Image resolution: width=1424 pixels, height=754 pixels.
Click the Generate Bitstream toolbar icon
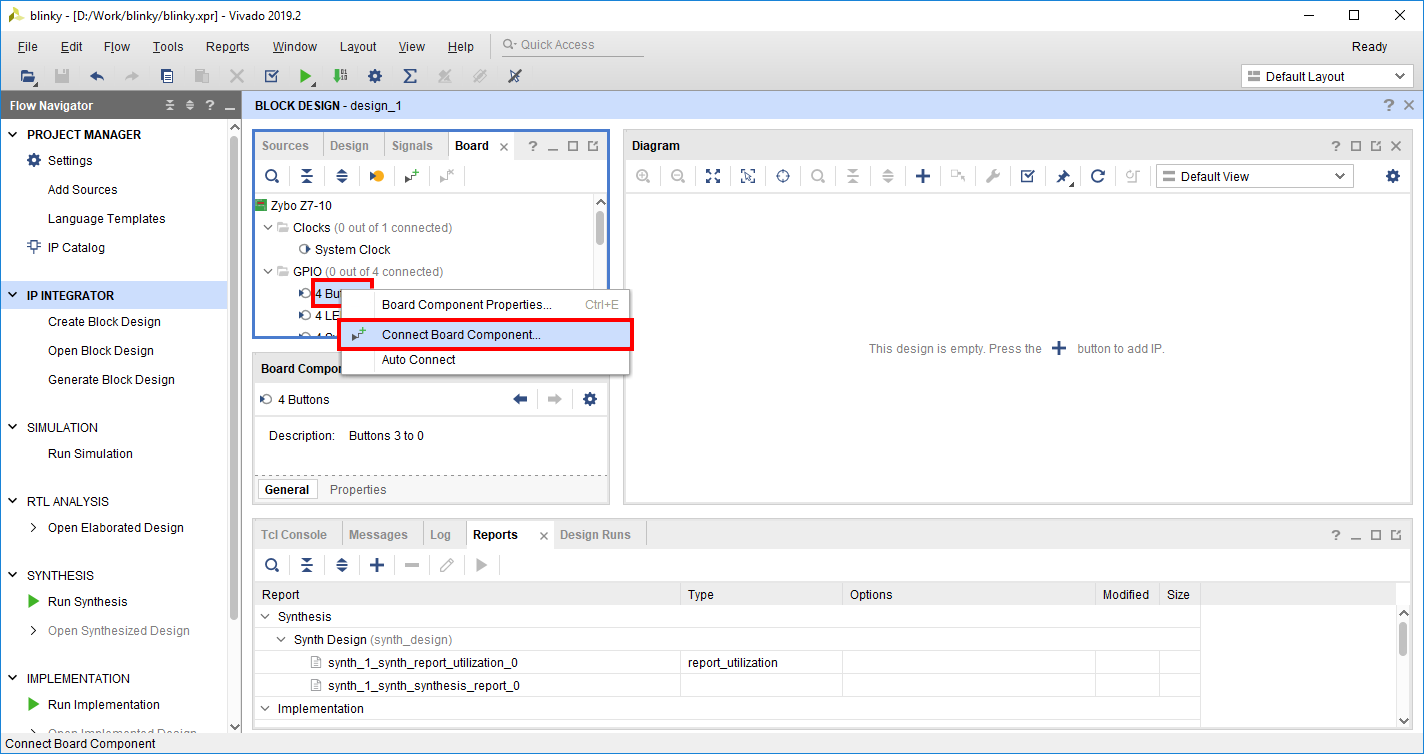(x=340, y=76)
